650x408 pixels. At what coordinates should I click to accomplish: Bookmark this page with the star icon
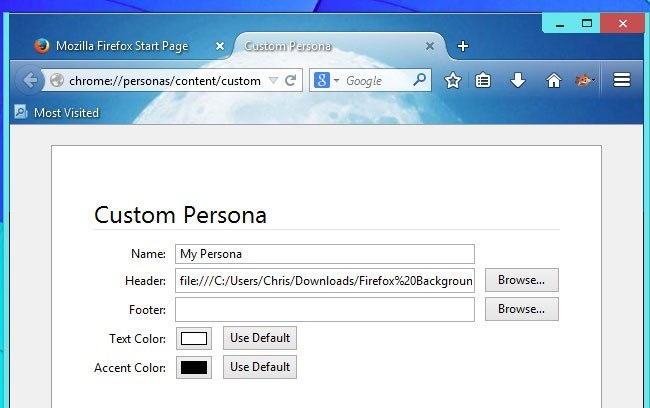point(453,80)
